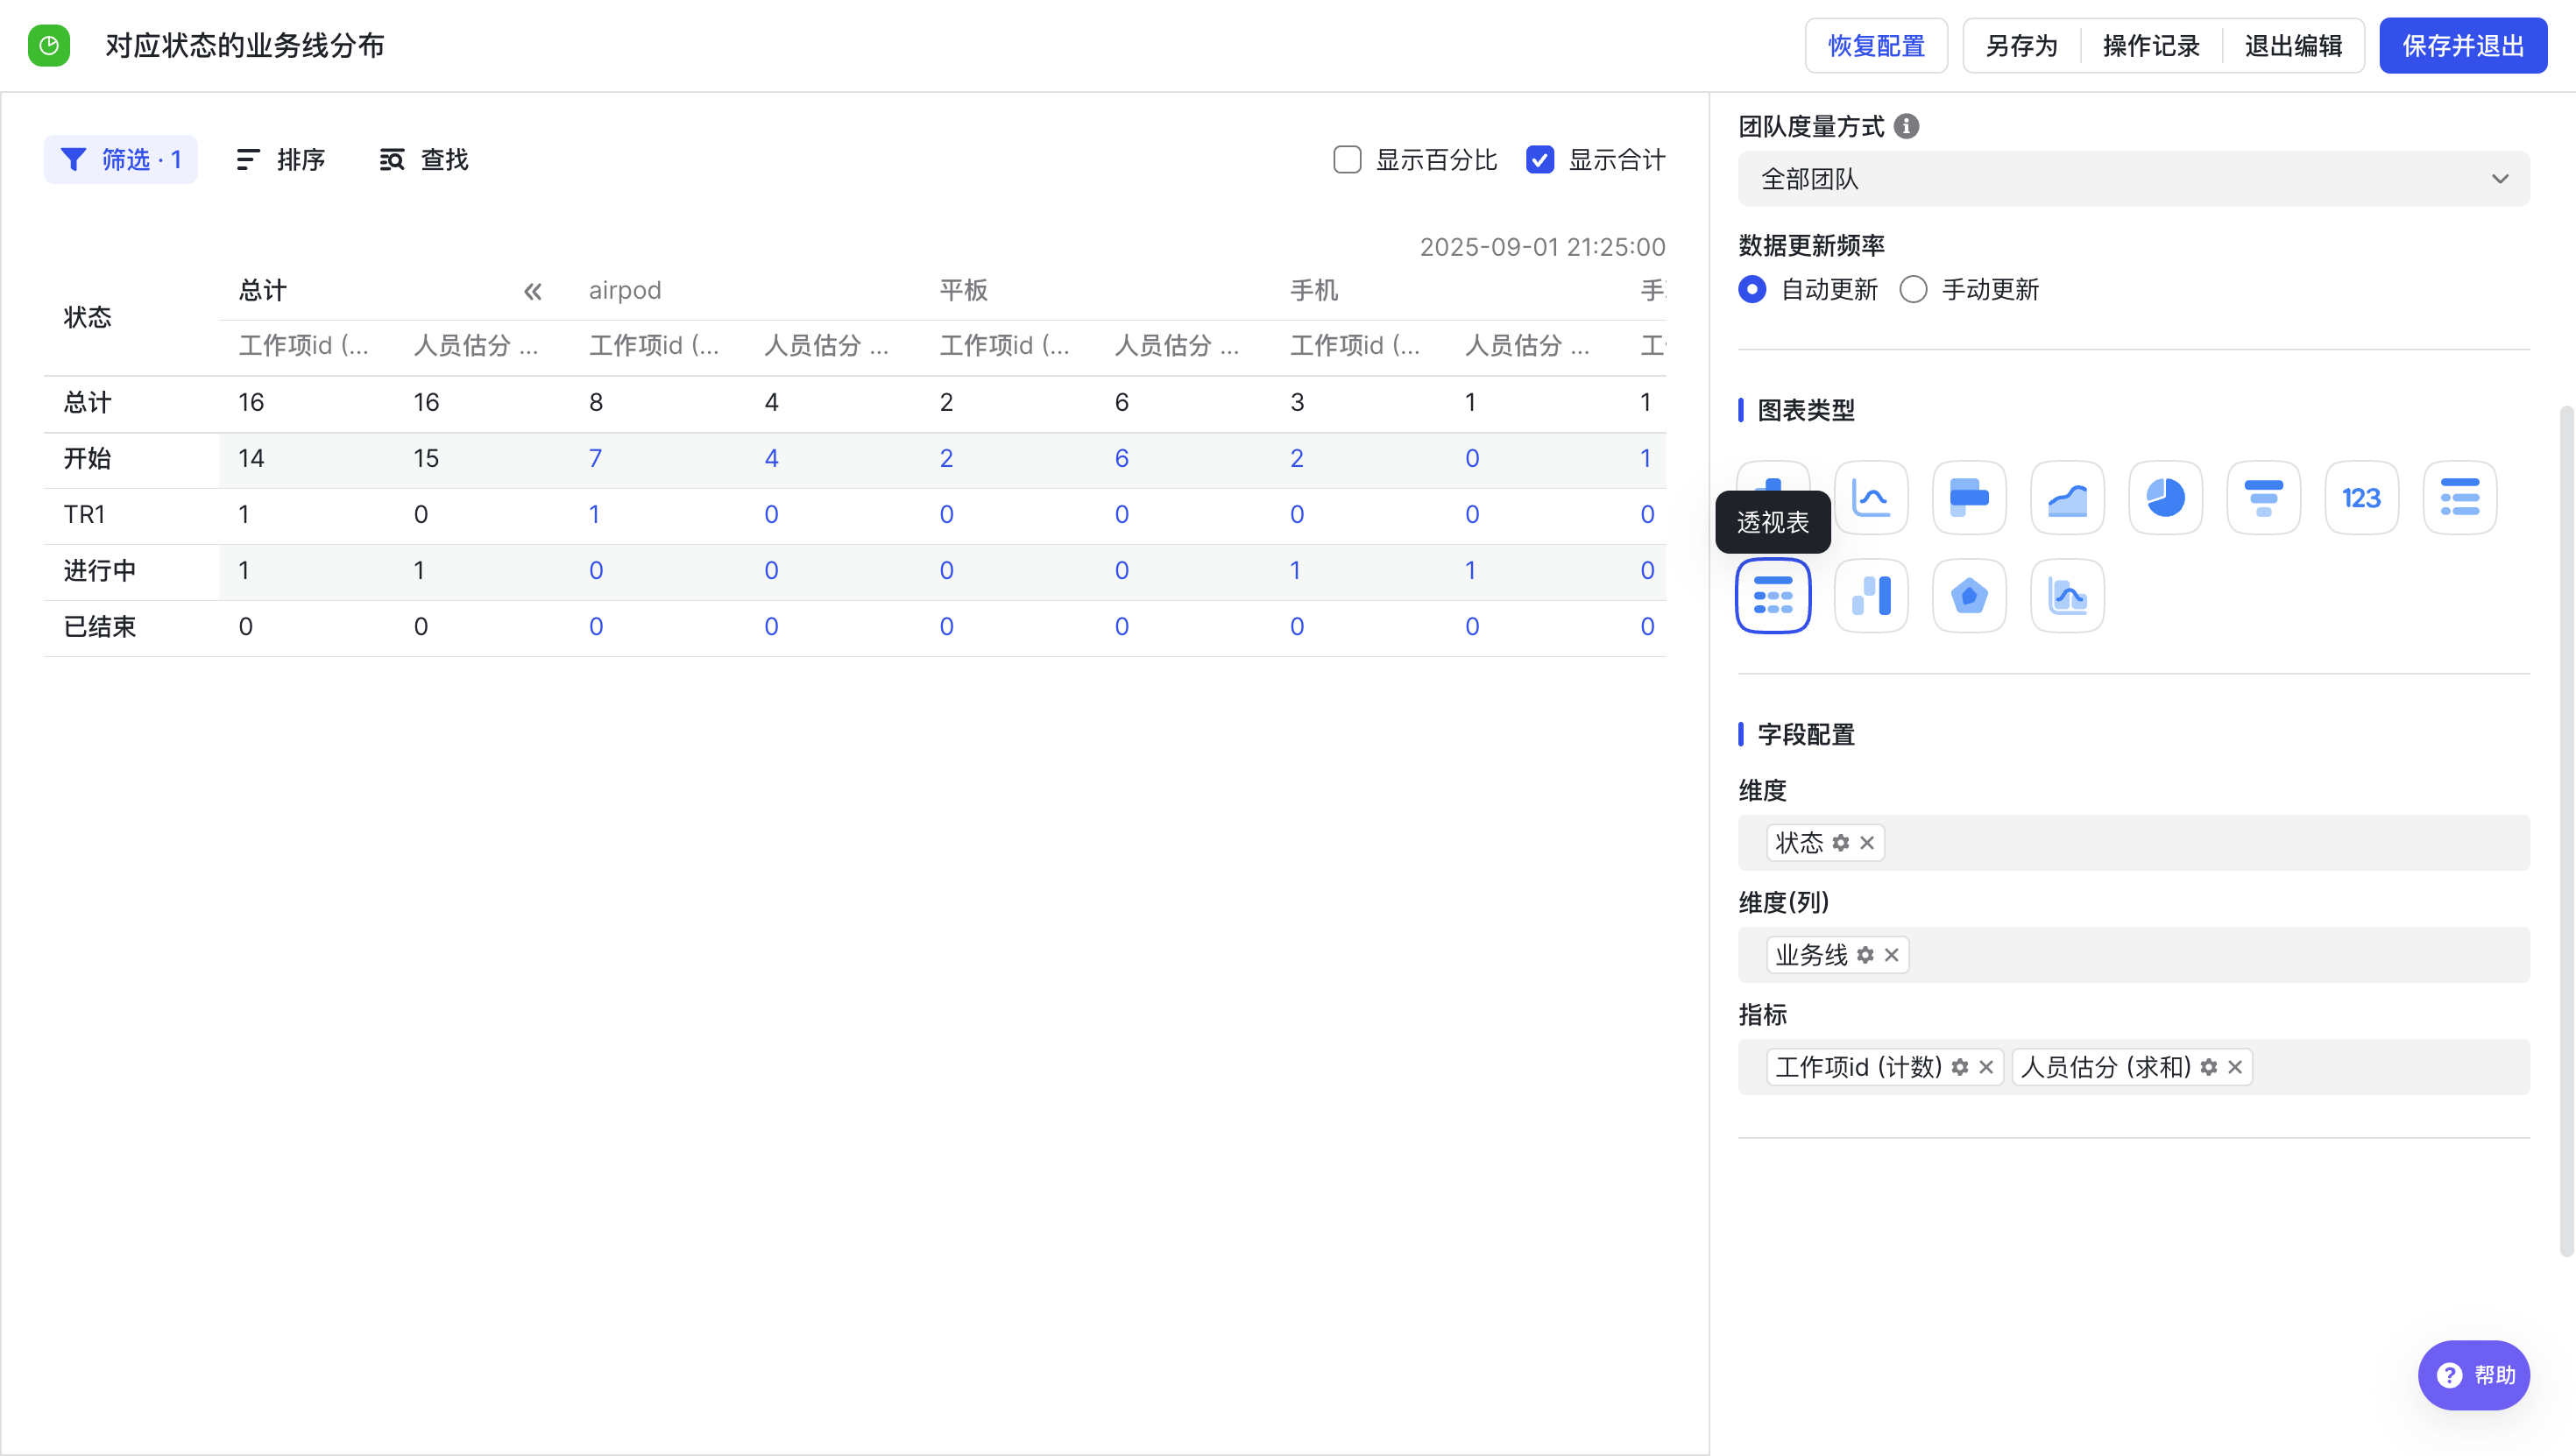
Task: Open settings gear for 状态 dimension
Action: tap(1841, 843)
